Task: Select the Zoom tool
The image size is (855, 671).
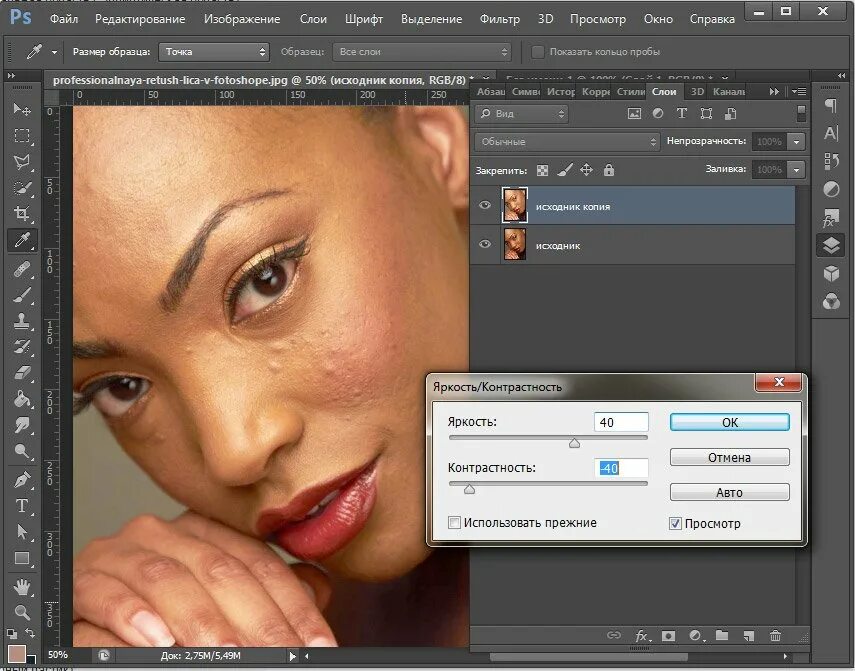Action: click(x=22, y=612)
